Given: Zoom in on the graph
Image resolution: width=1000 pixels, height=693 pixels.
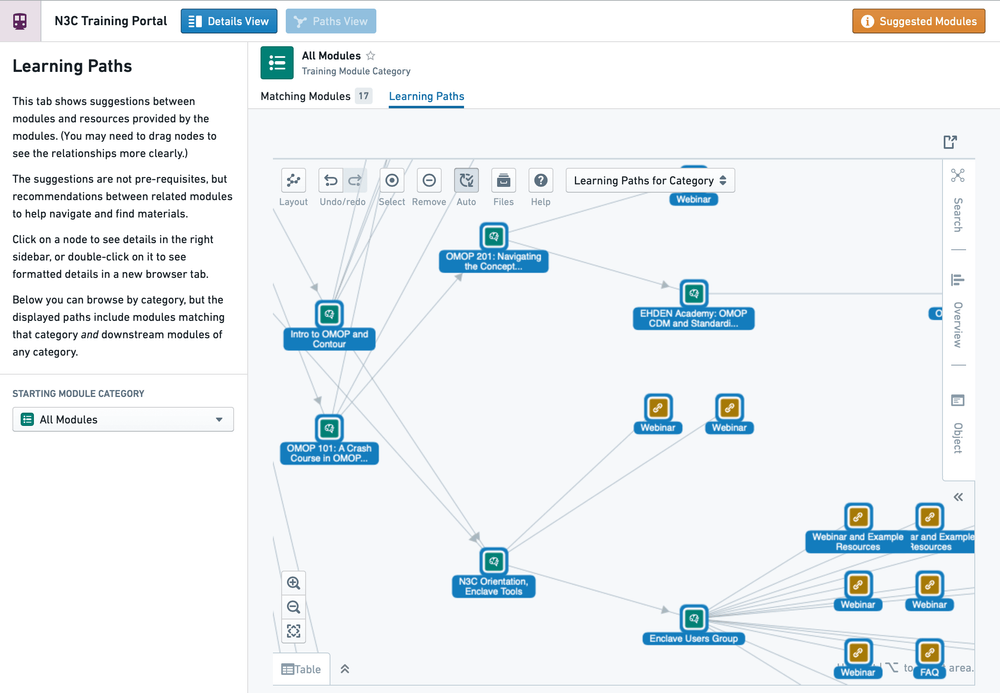Looking at the screenshot, I should 293,583.
